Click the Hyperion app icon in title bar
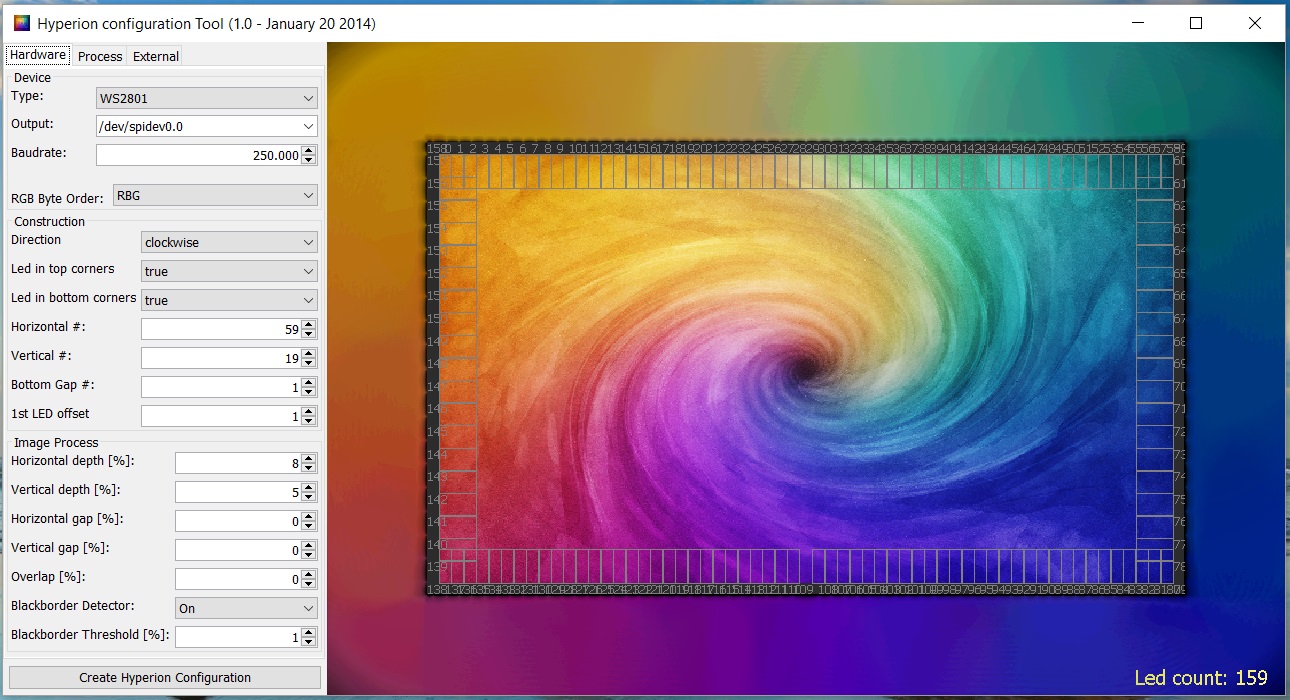Viewport: 1290px width, 700px height. (x=22, y=23)
